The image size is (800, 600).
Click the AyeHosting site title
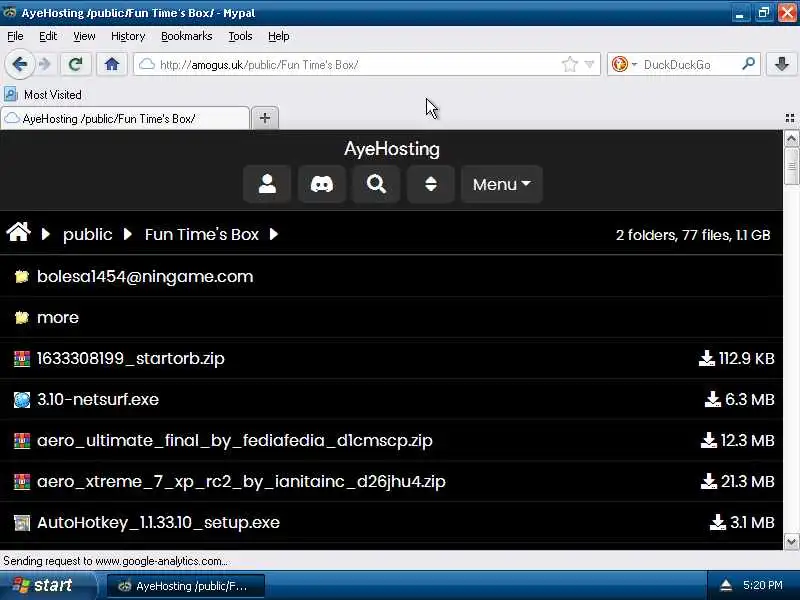[392, 149]
